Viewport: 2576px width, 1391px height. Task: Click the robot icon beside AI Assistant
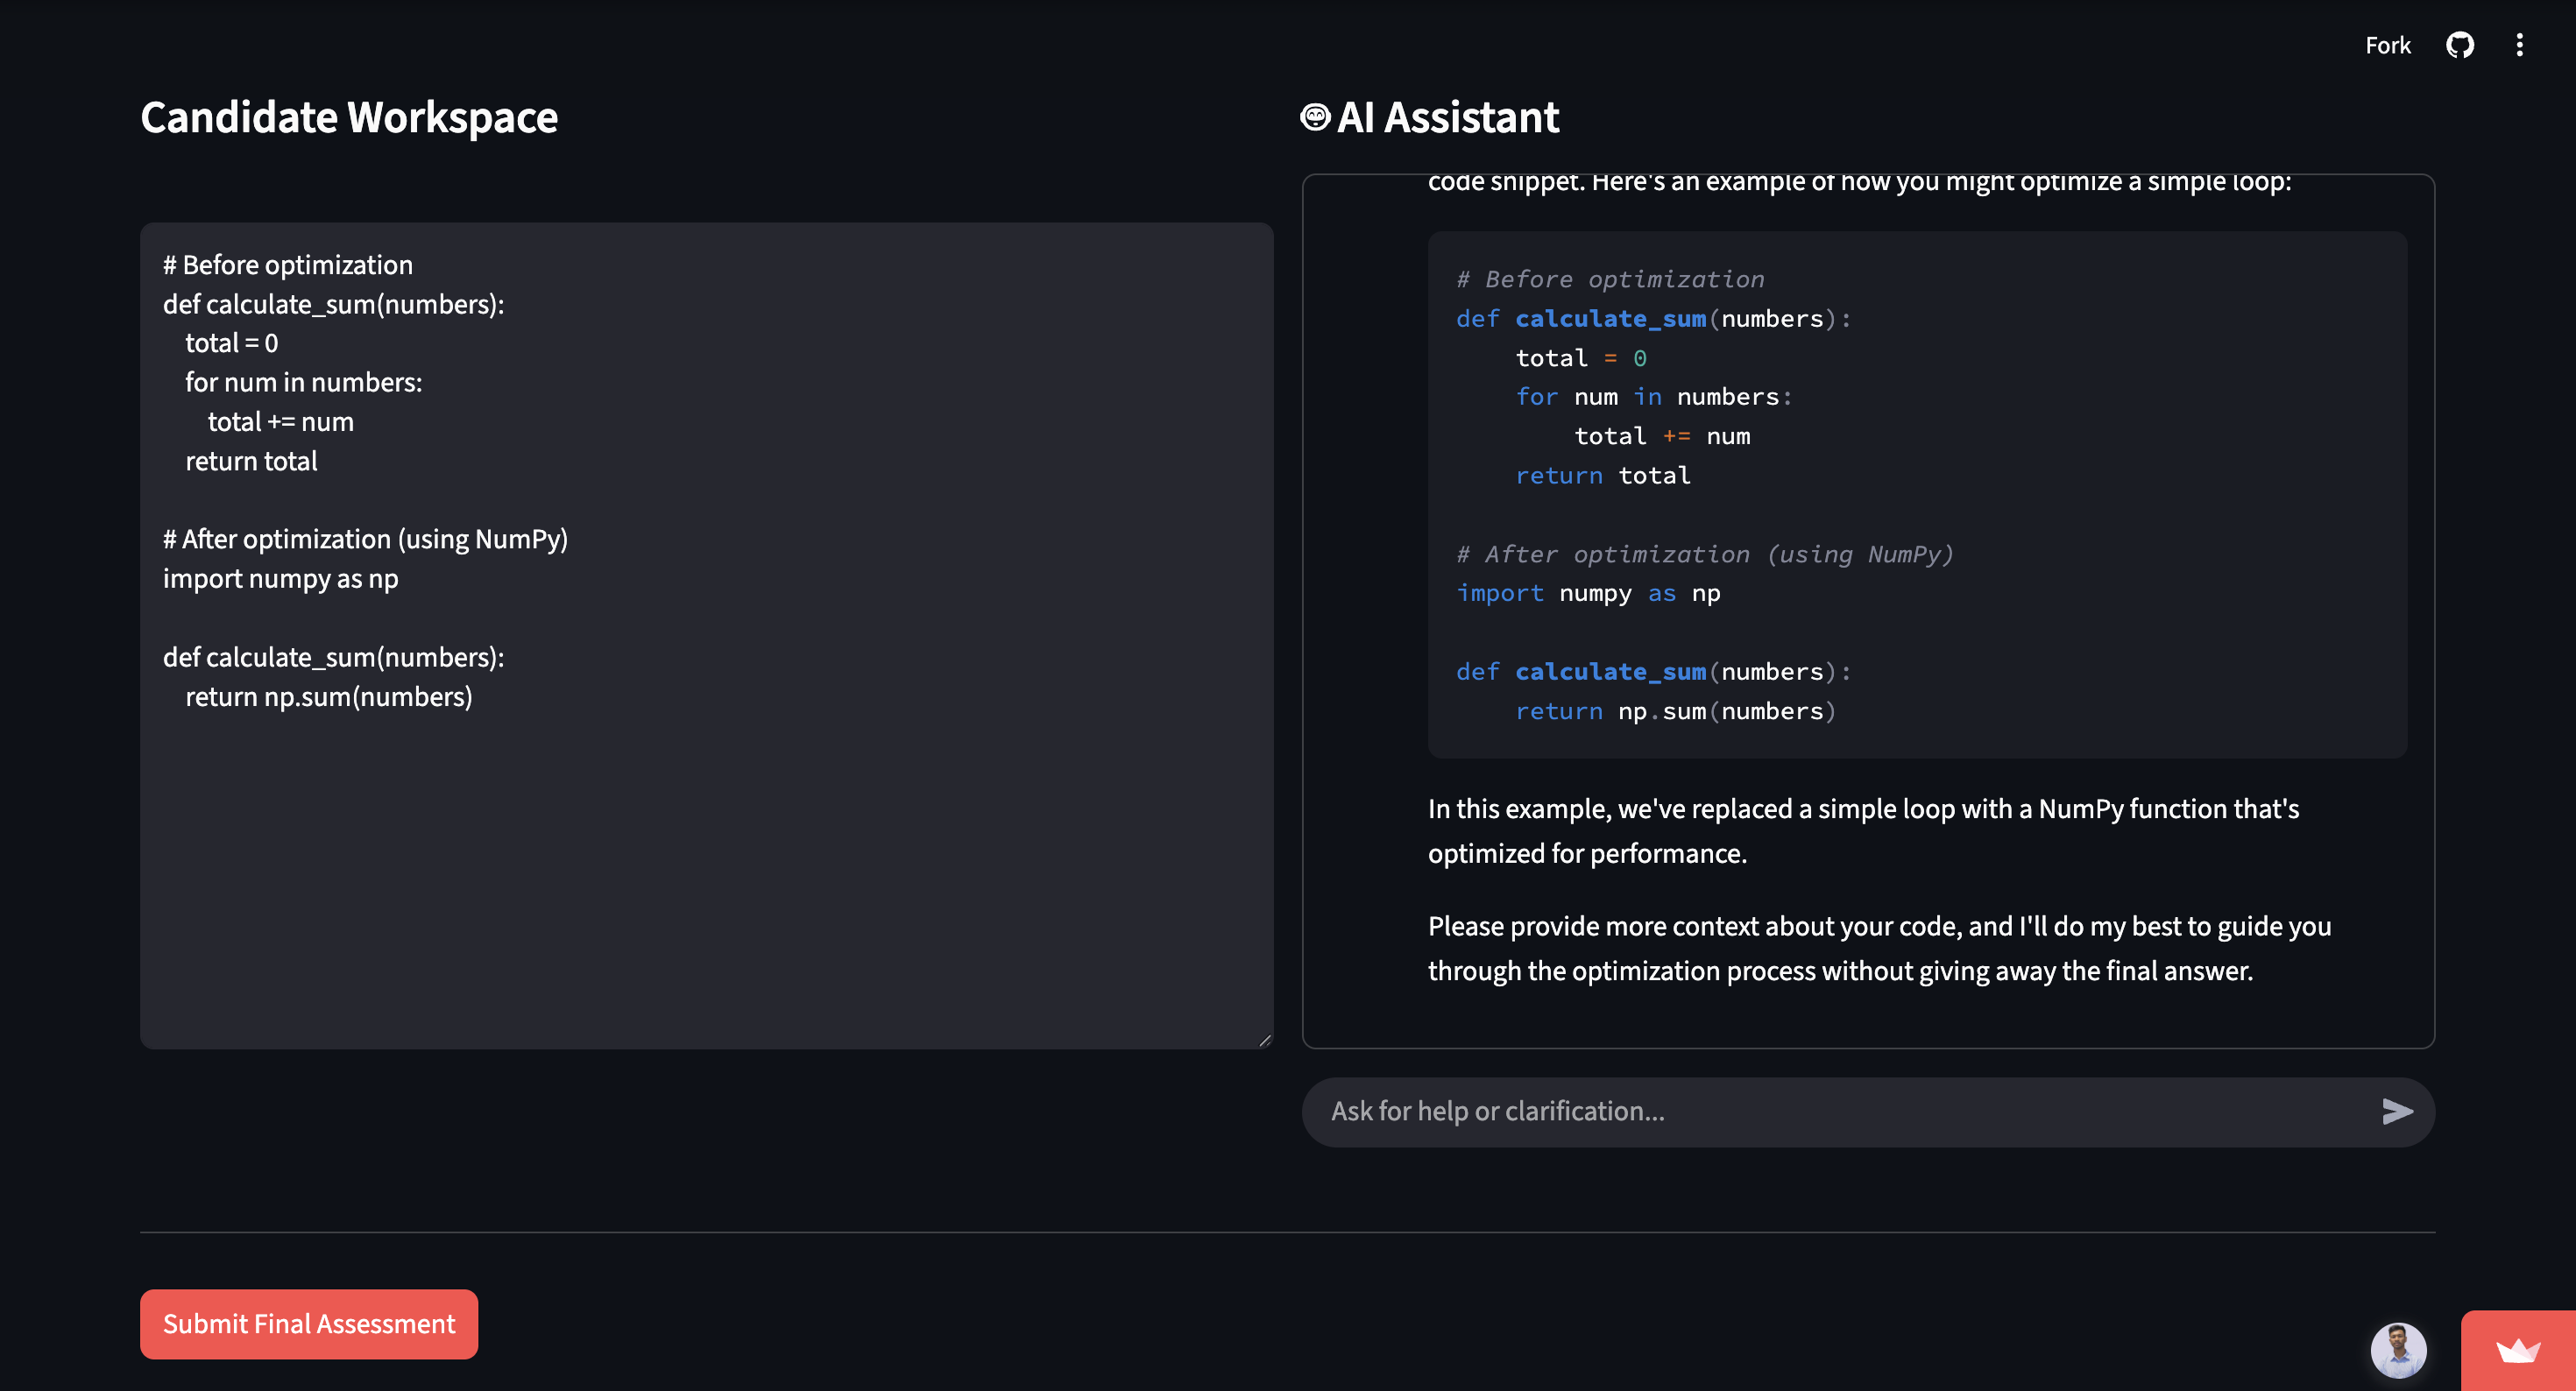[x=1314, y=117]
